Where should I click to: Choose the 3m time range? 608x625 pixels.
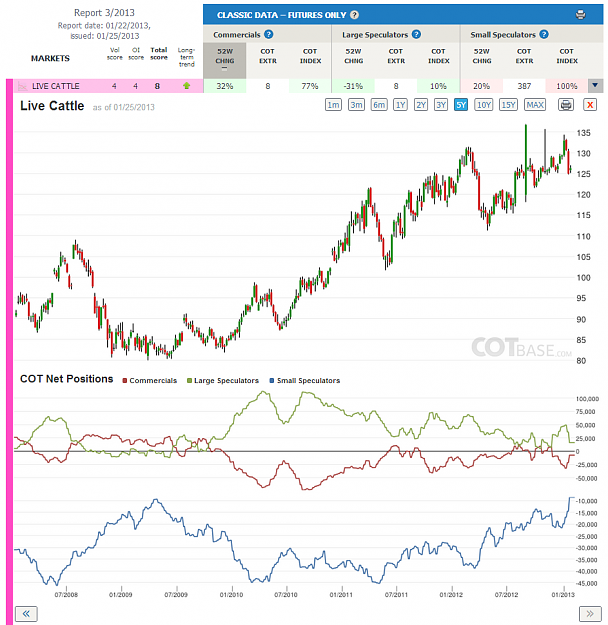(x=356, y=105)
